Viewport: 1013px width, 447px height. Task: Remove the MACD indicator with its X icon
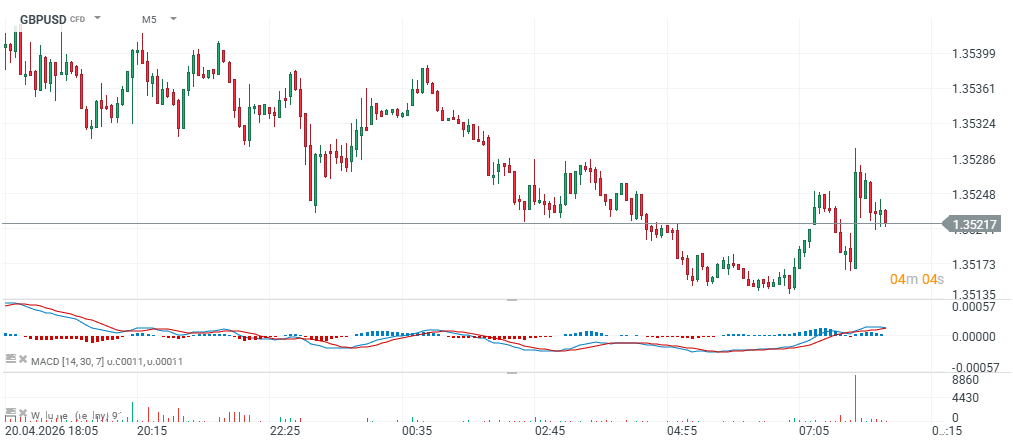pos(21,359)
